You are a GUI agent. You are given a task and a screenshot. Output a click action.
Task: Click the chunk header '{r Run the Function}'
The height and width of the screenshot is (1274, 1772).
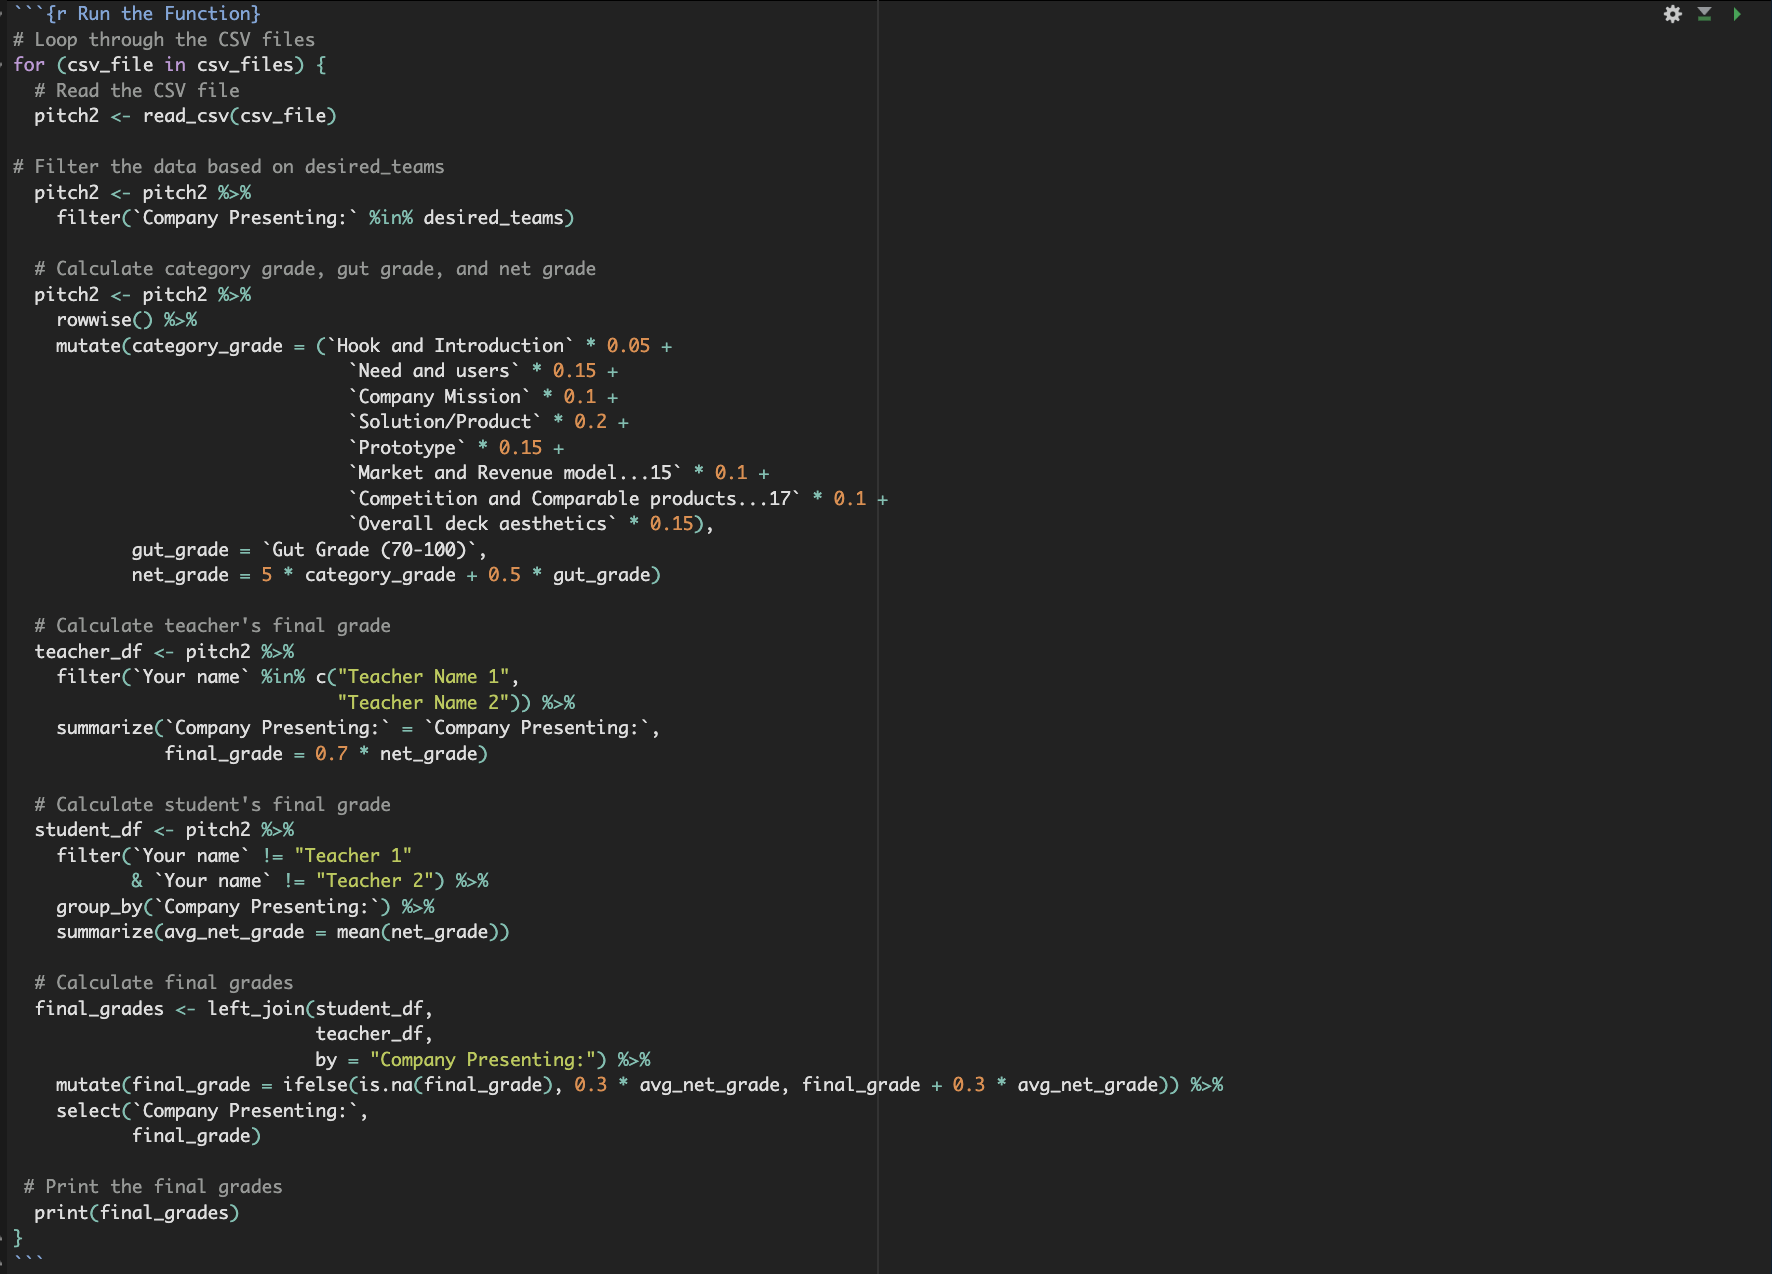coord(153,13)
